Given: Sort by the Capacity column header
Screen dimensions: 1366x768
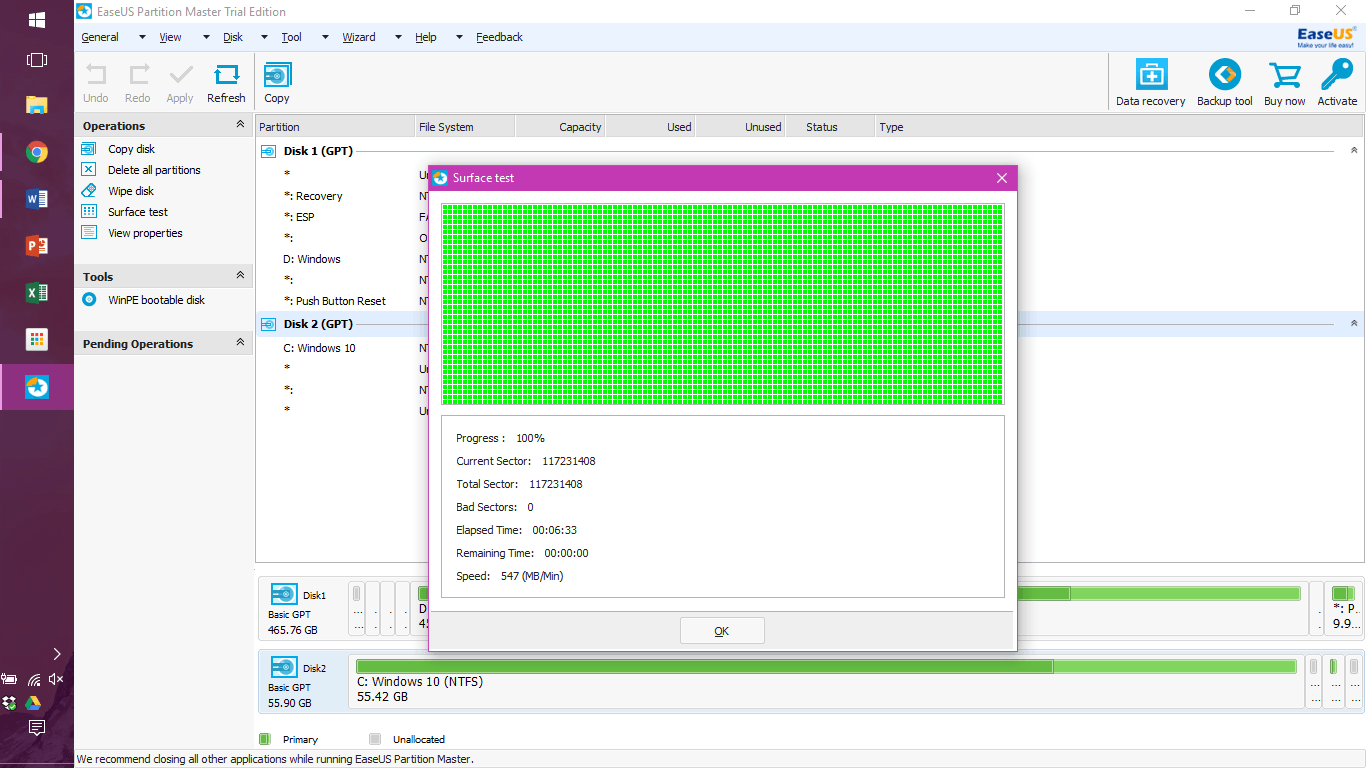Looking at the screenshot, I should point(560,127).
